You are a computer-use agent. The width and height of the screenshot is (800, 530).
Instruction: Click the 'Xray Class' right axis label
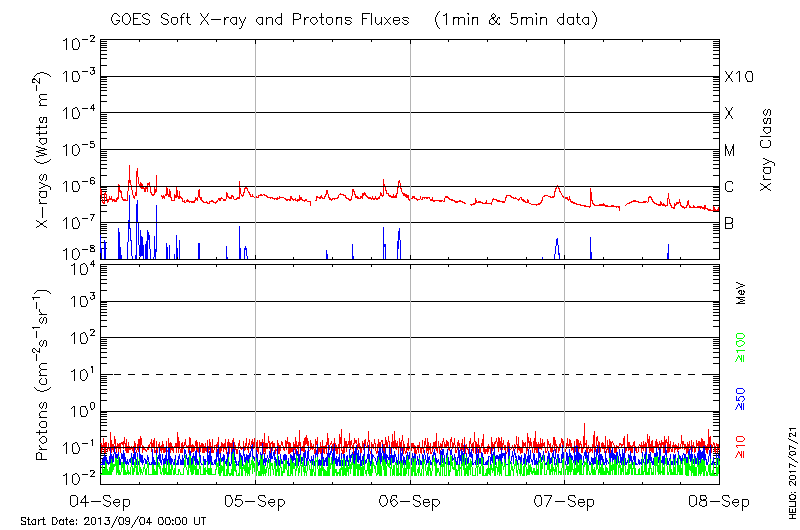tap(767, 150)
